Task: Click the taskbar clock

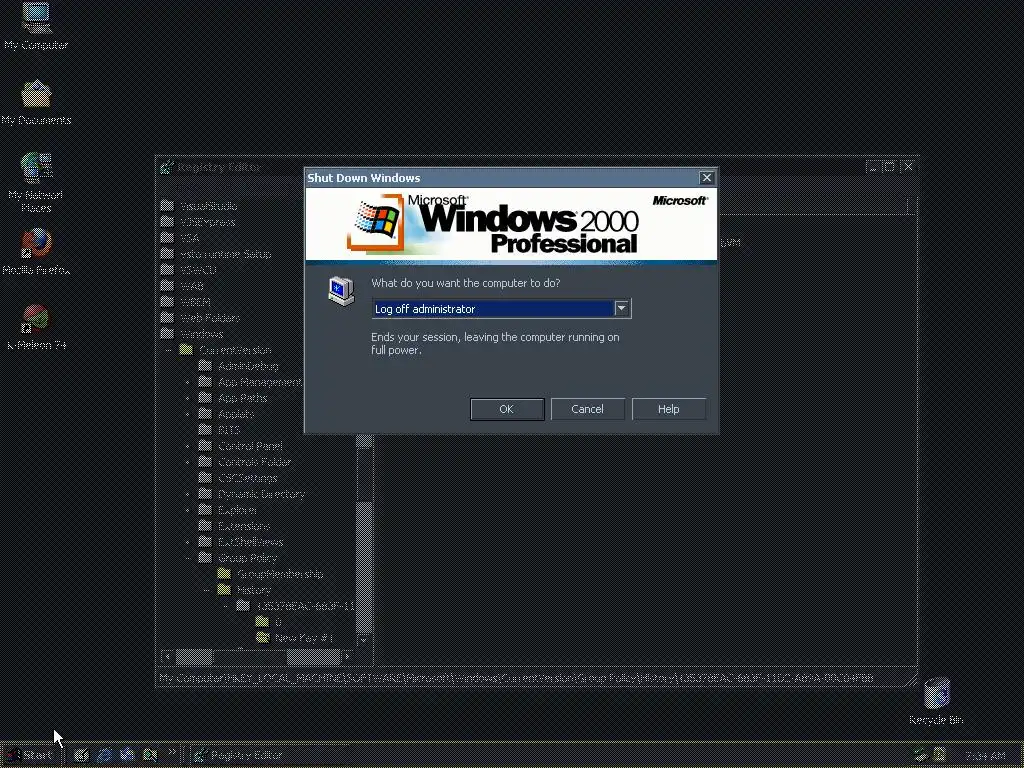Action: coord(986,756)
